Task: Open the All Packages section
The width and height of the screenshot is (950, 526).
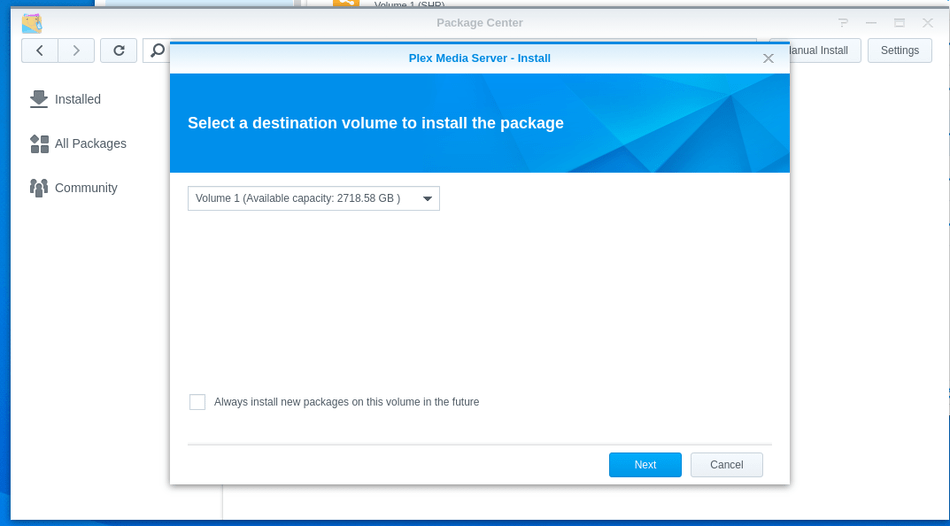Action: click(x=90, y=144)
